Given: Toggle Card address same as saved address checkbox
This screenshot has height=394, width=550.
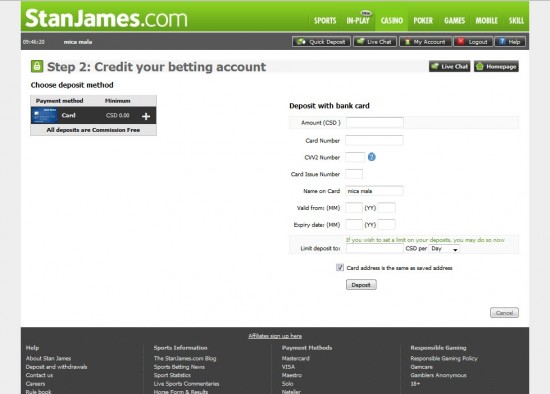Looking at the screenshot, I should pyautogui.click(x=340, y=267).
